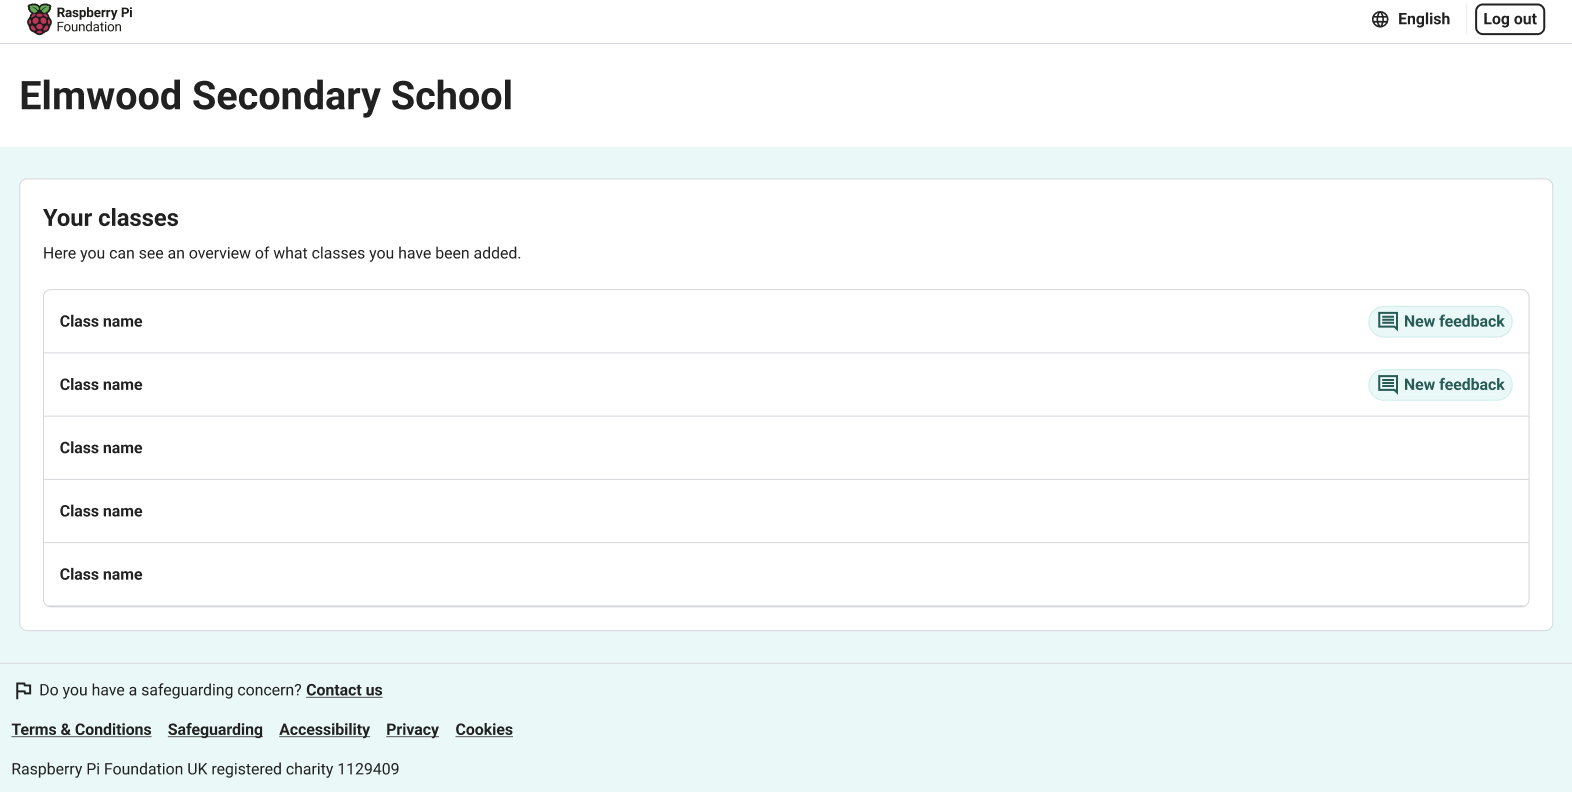Open the Terms & Conditions link
Screen dimensions: 1572x792
tap(81, 730)
